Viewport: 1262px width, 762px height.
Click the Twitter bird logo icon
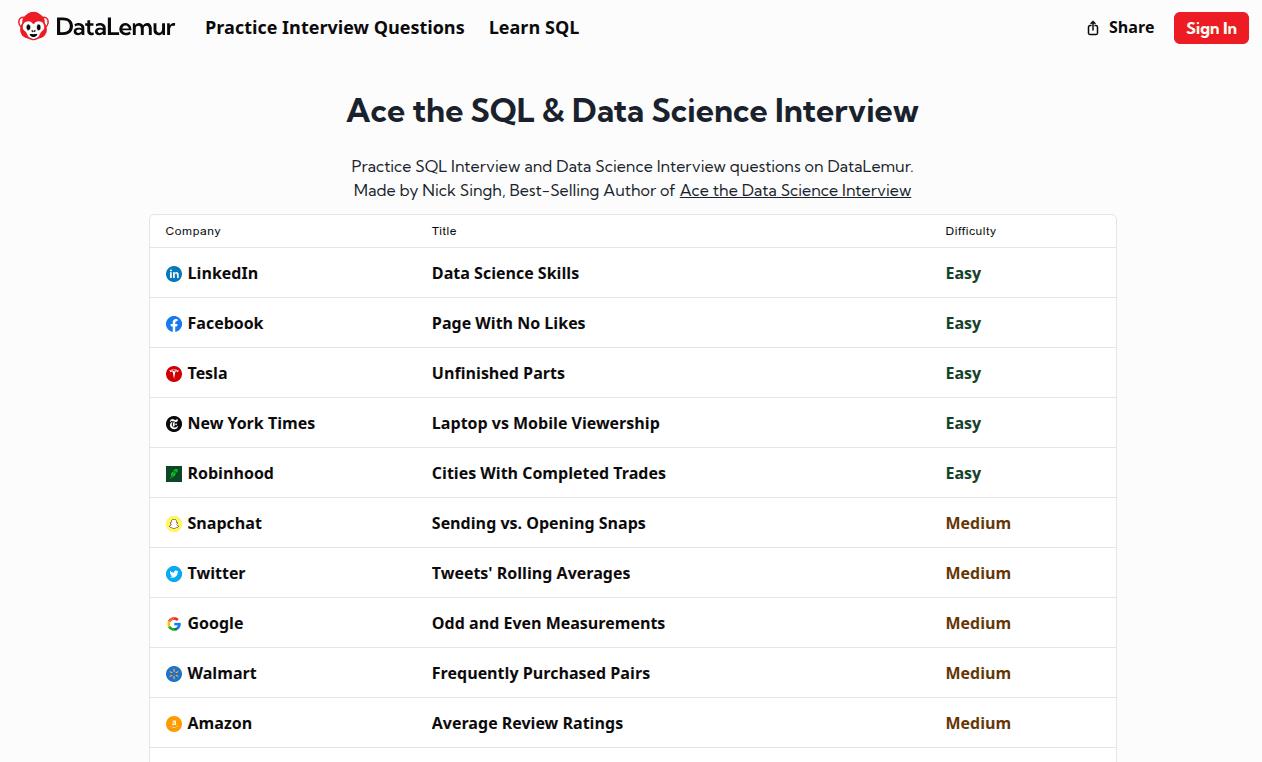(174, 574)
